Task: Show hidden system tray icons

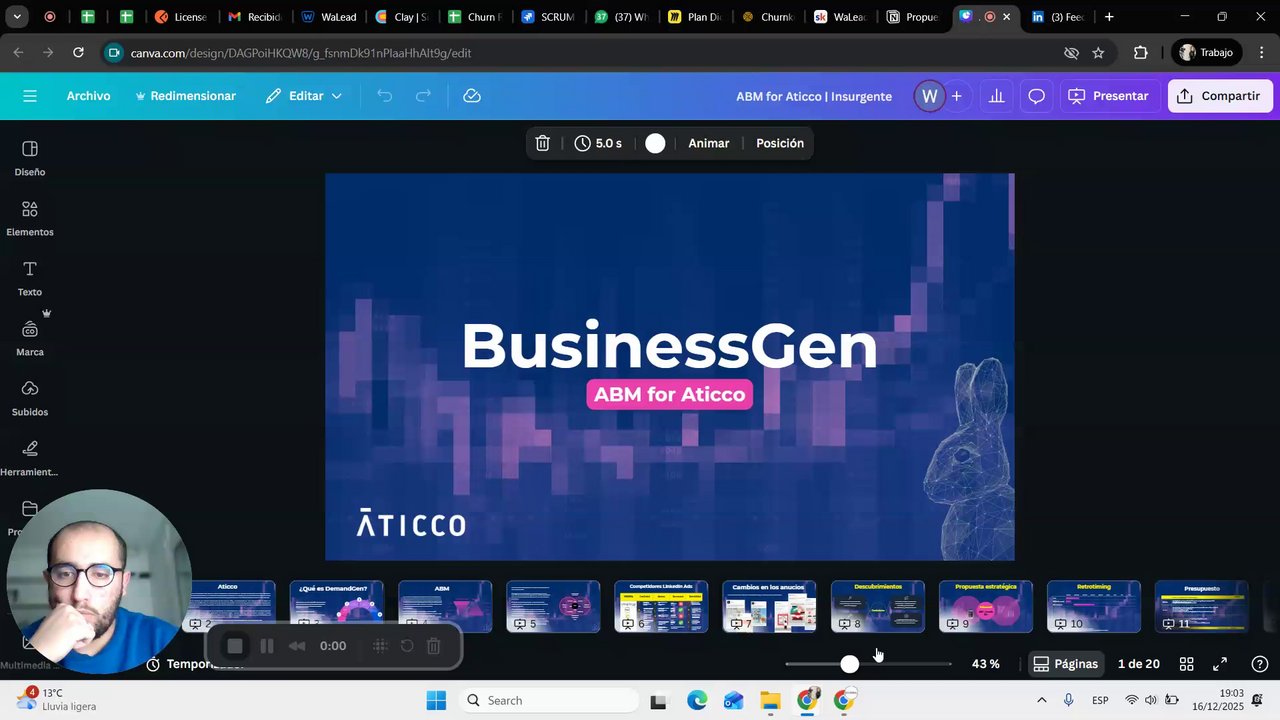Action: coord(1041,700)
